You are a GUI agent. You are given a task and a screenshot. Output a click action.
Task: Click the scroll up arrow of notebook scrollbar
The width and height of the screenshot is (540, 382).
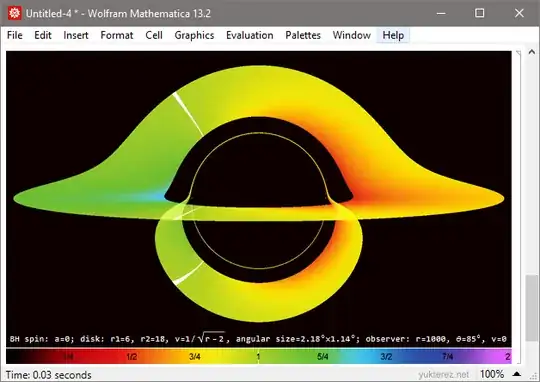[x=532, y=52]
